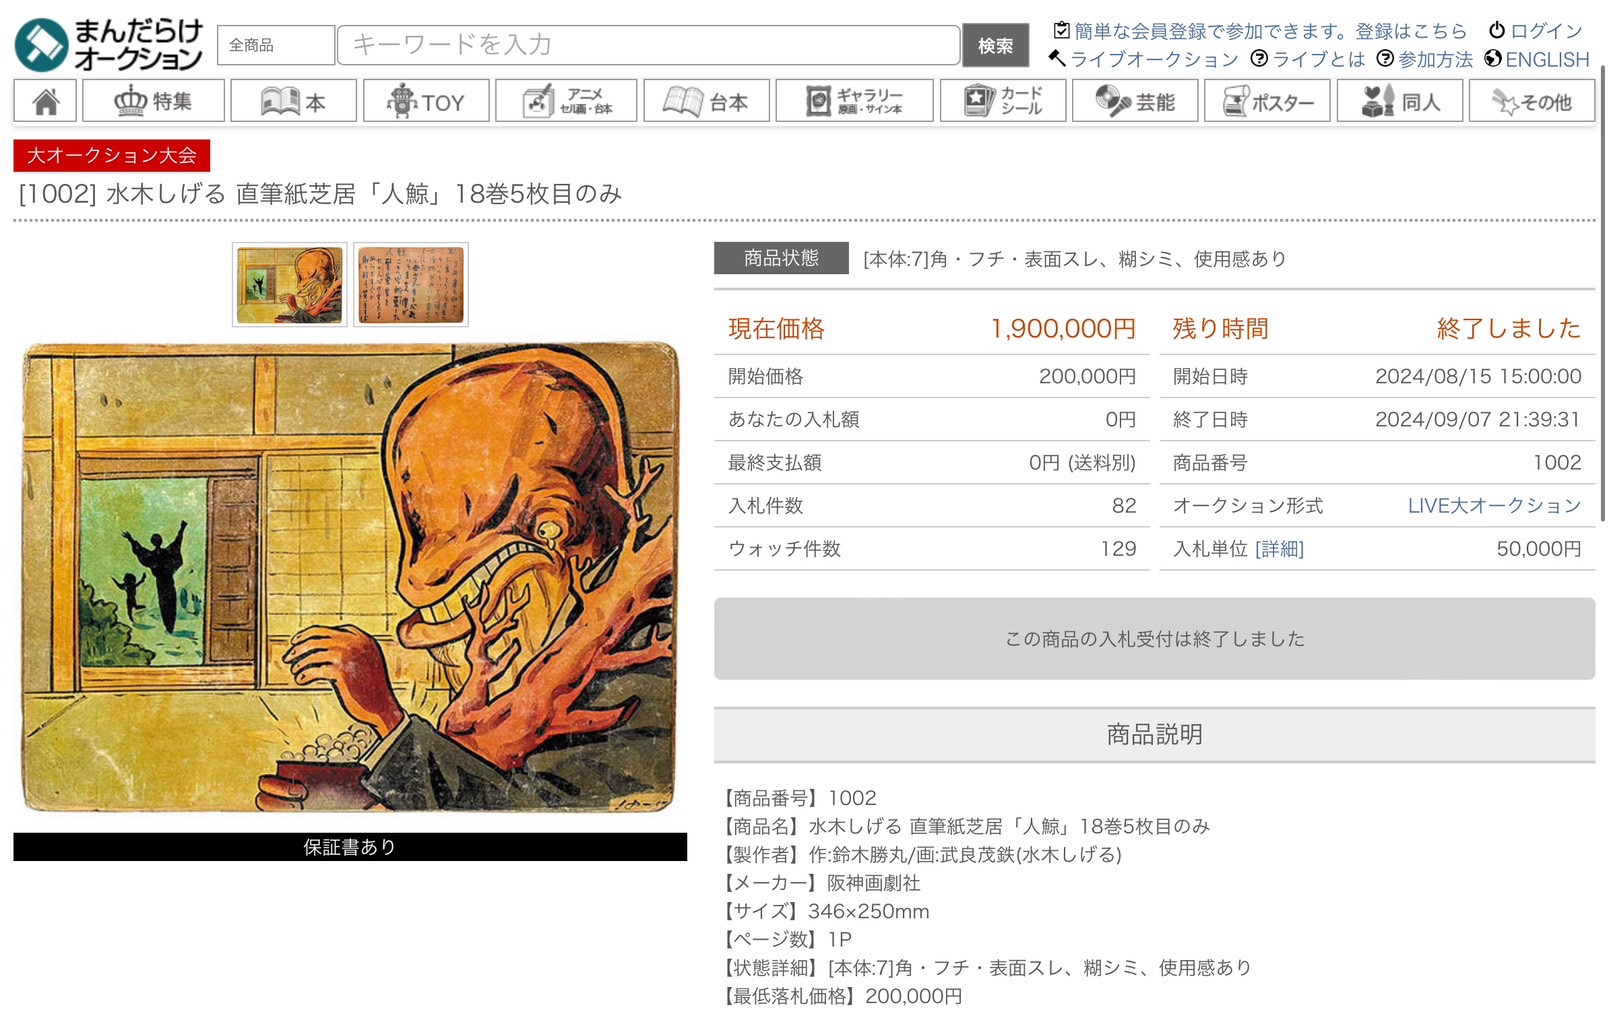Click the 終了しました remaining time status

pos(1508,329)
